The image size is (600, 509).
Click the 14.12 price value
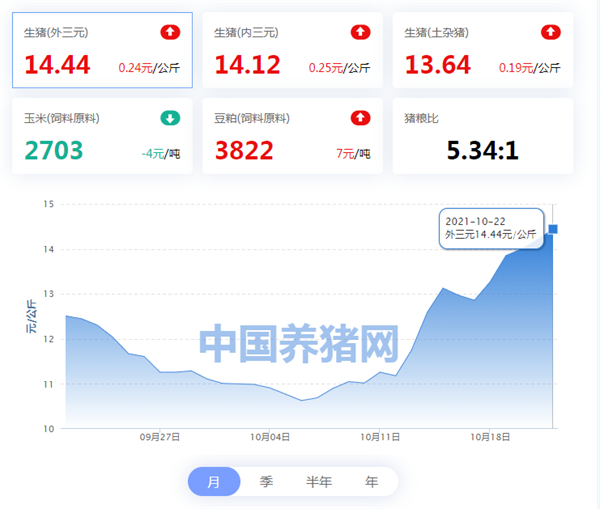coord(248,64)
